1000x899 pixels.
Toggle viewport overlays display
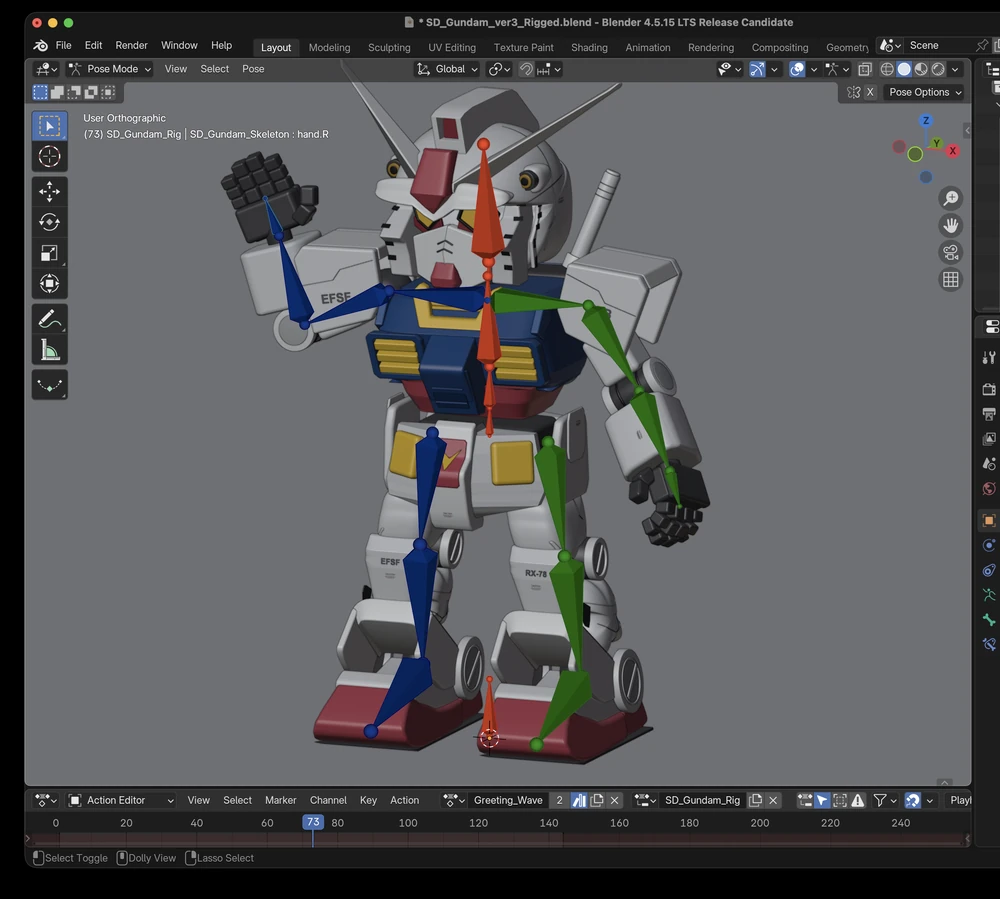(797, 69)
